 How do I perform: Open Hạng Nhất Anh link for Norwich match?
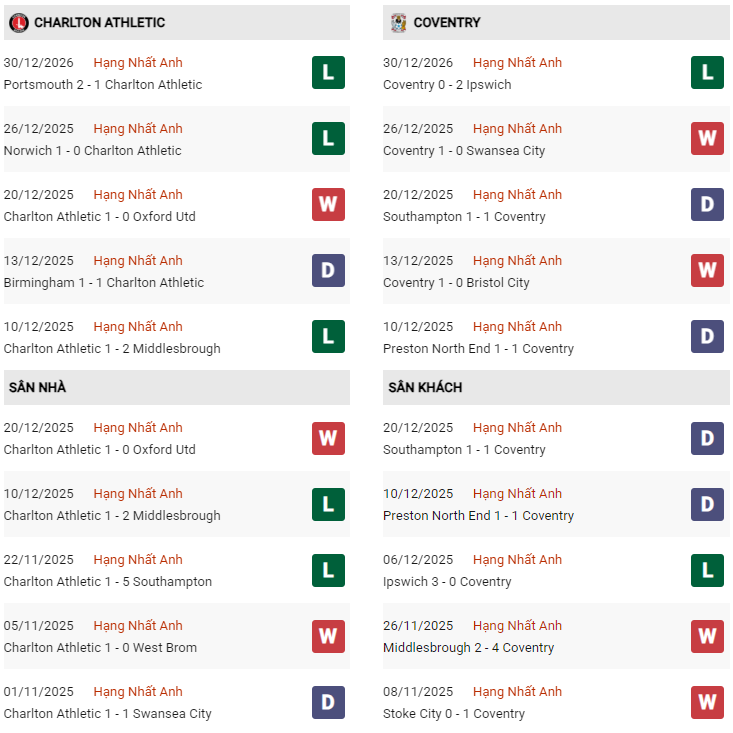138,128
